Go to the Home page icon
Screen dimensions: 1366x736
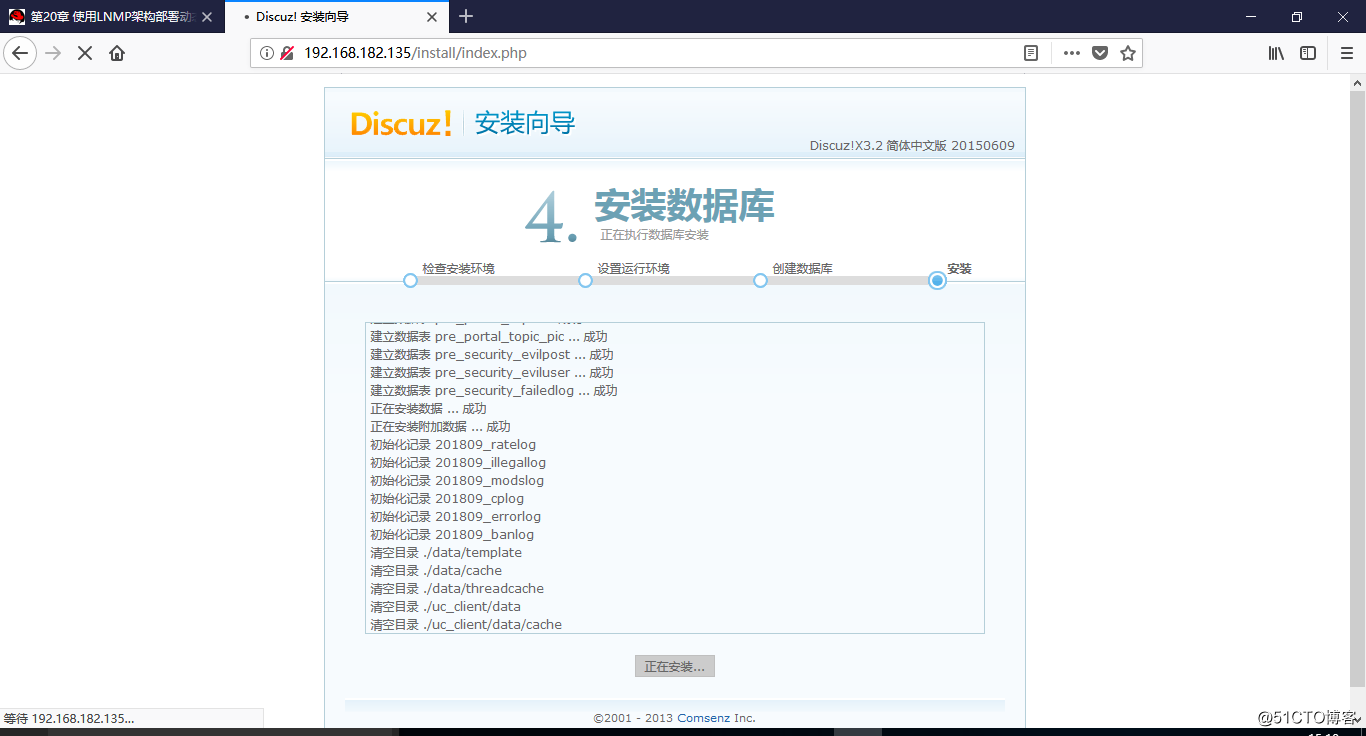click(117, 53)
